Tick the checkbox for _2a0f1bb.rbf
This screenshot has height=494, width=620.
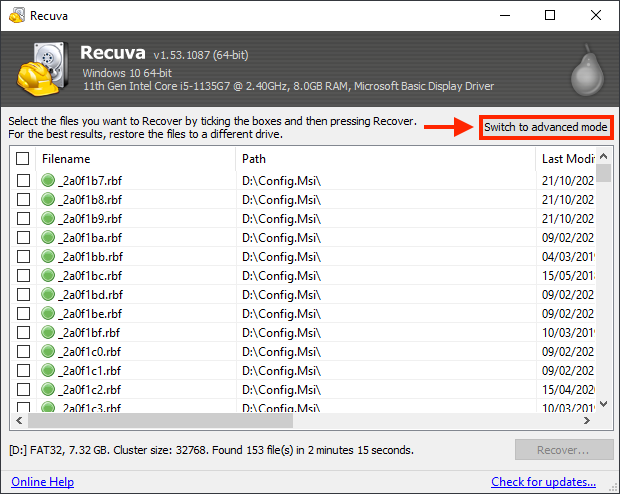click(x=23, y=257)
